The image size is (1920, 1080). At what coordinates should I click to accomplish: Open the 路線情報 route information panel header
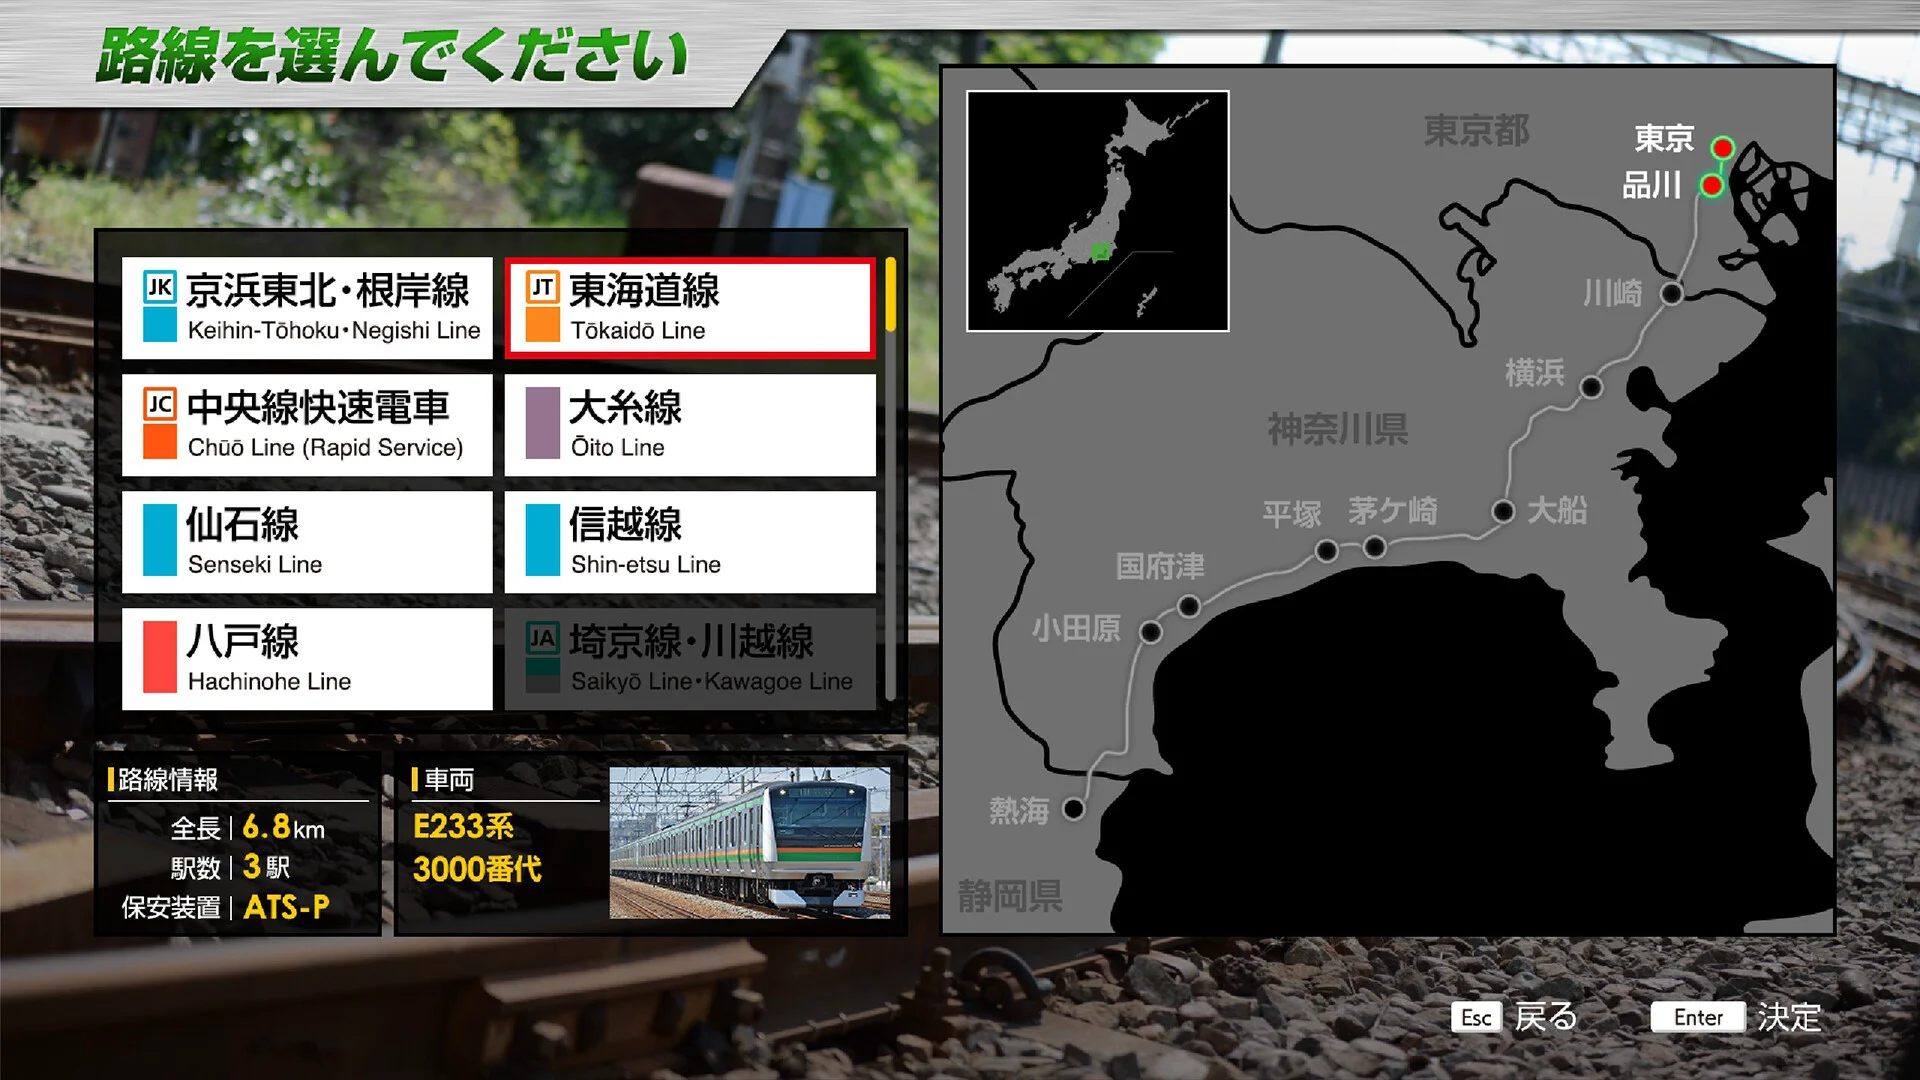coord(165,780)
